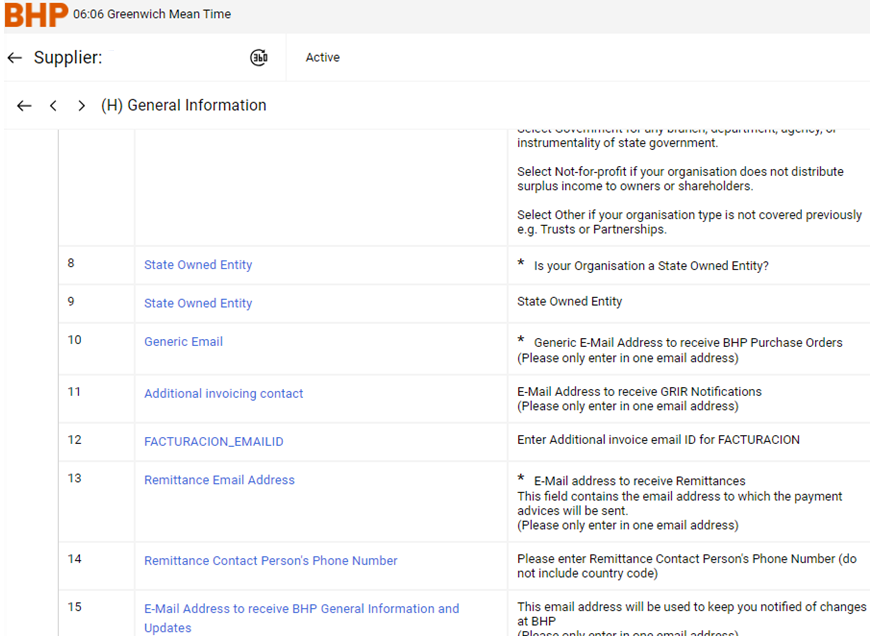This screenshot has width=884, height=636.
Task: Open the 360 view icon
Action: pyautogui.click(x=259, y=58)
